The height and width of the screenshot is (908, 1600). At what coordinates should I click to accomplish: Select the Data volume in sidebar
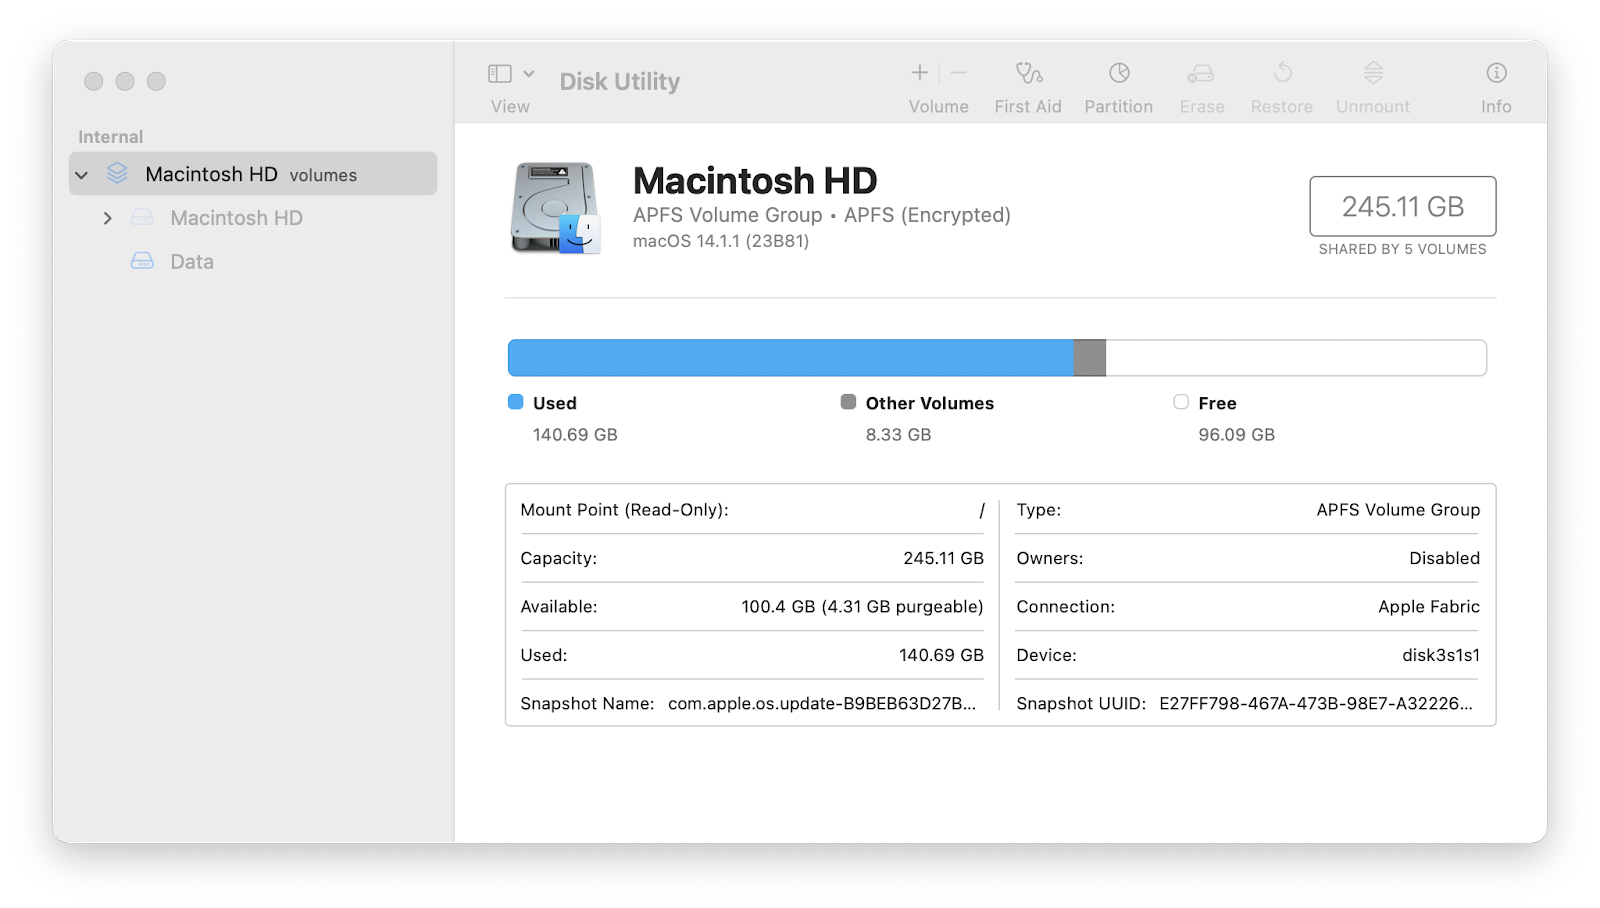(x=192, y=261)
